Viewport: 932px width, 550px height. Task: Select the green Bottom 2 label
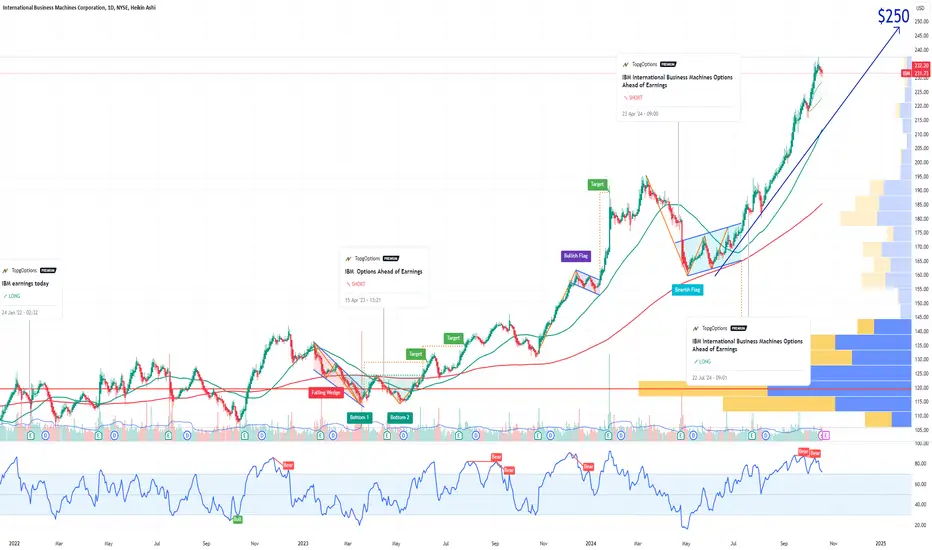[400, 417]
